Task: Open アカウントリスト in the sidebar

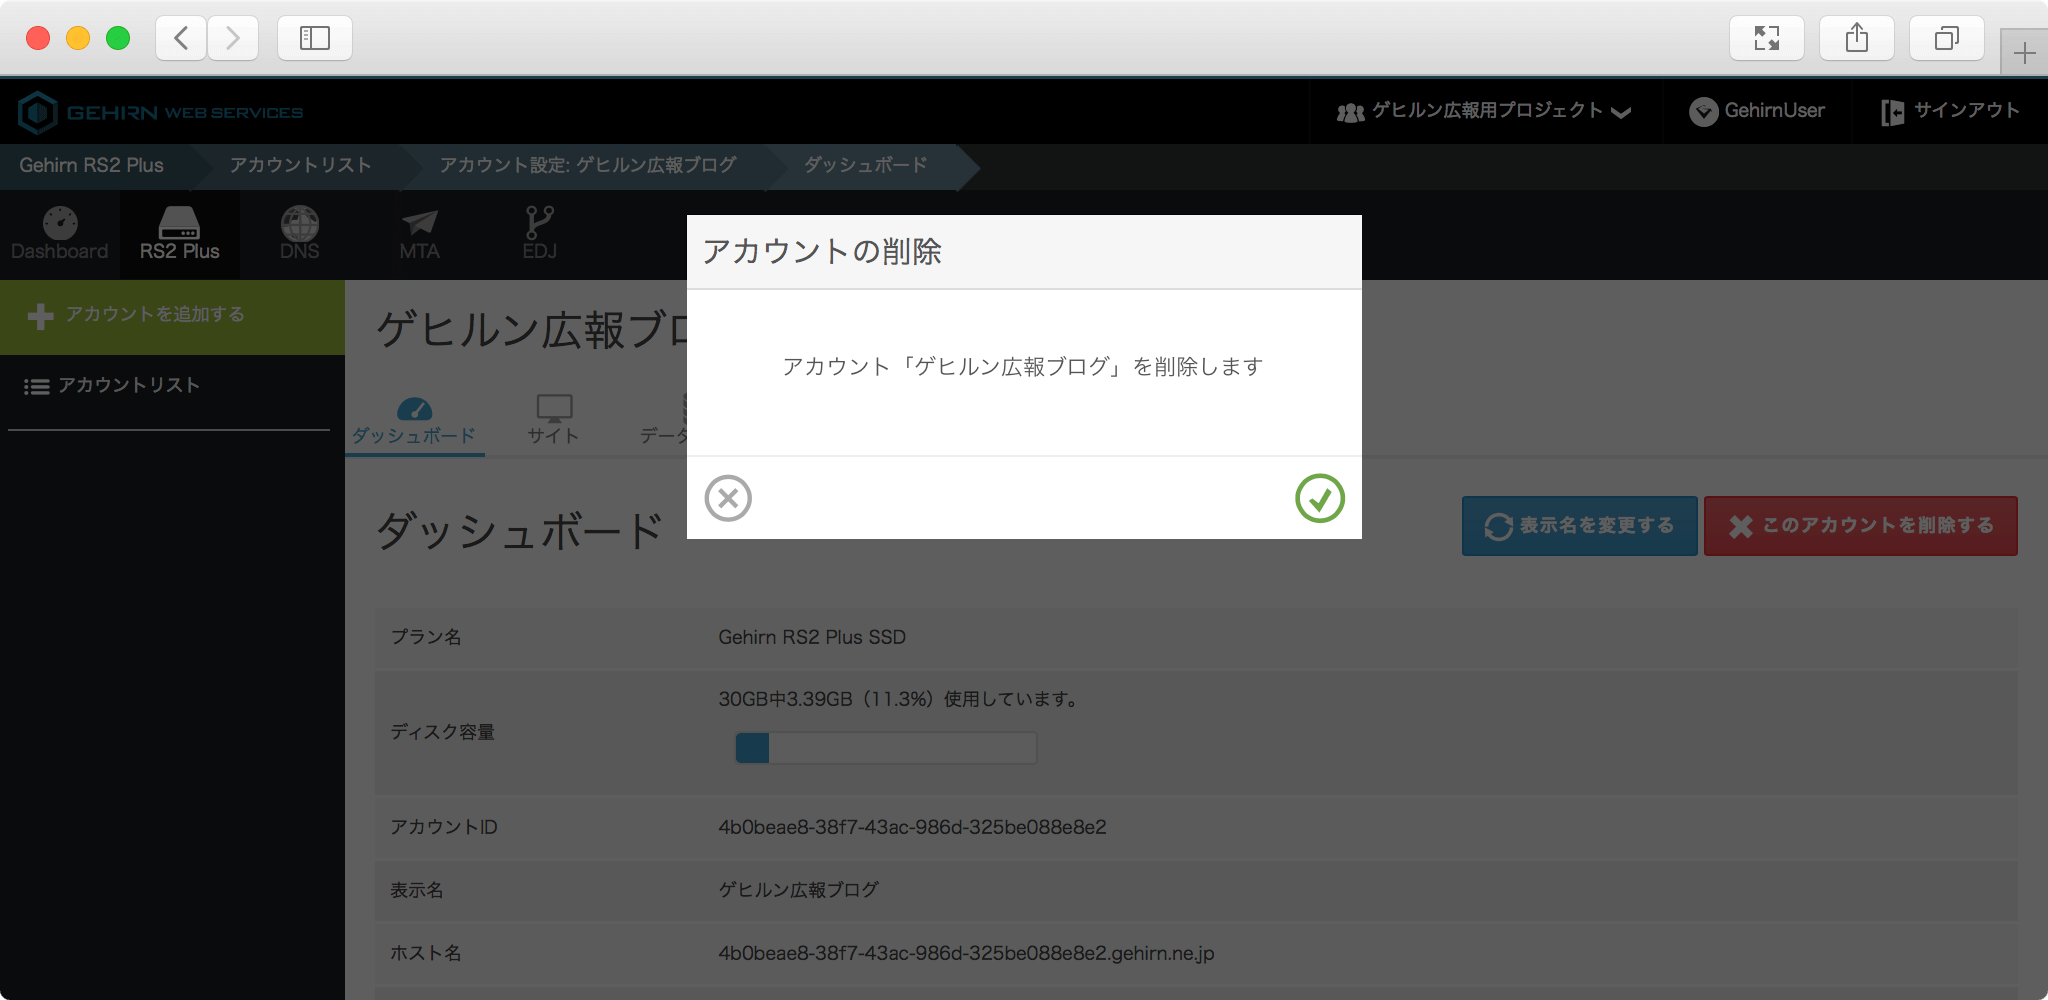Action: pyautogui.click(x=128, y=386)
